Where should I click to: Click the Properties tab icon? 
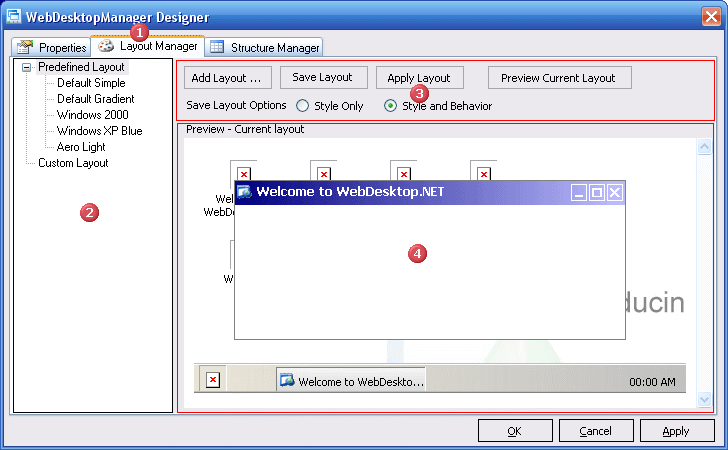pyautogui.click(x=25, y=47)
